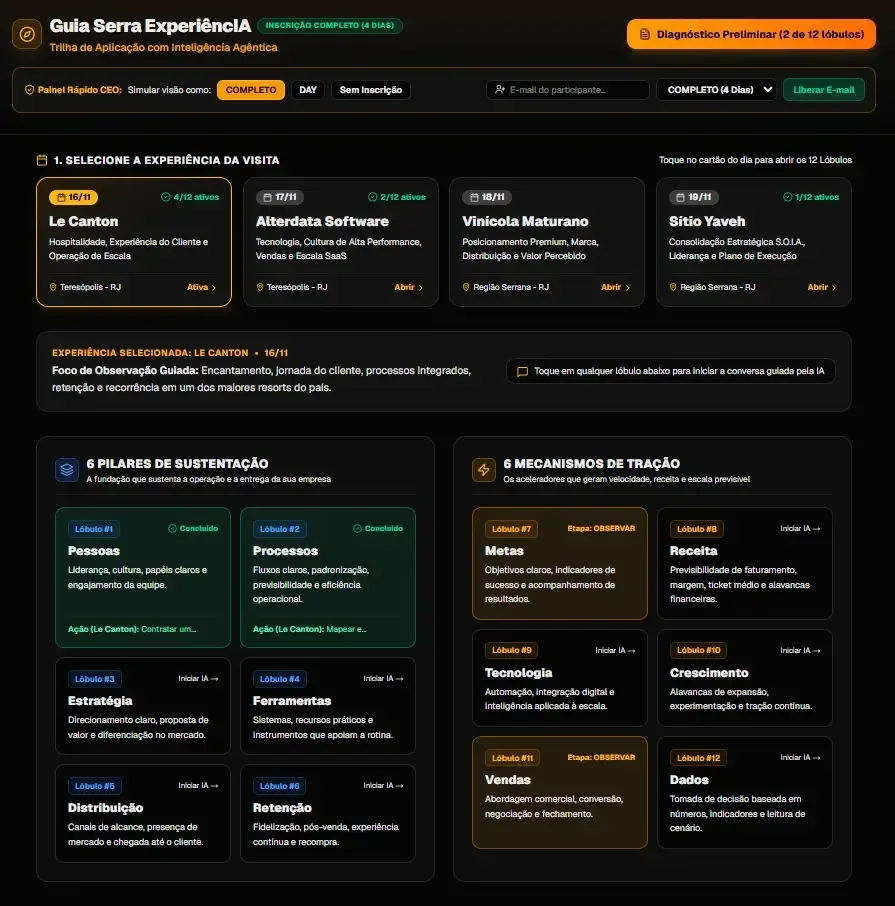This screenshot has height=906, width=895.
Task: Click Iniciar IA on Estratégia card
Action: click(198, 678)
